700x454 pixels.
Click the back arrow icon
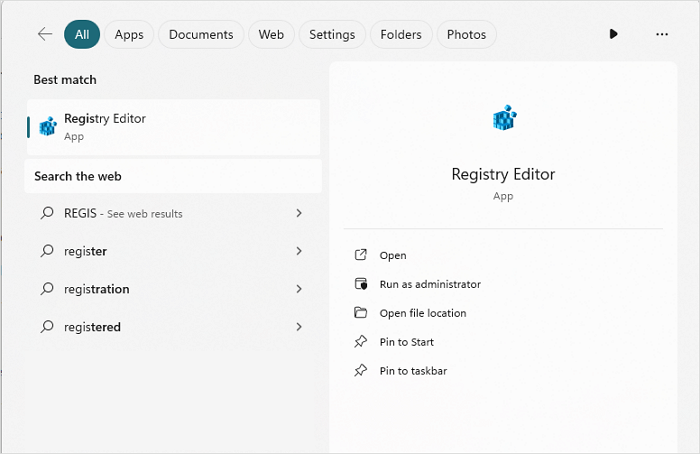pyautogui.click(x=44, y=34)
